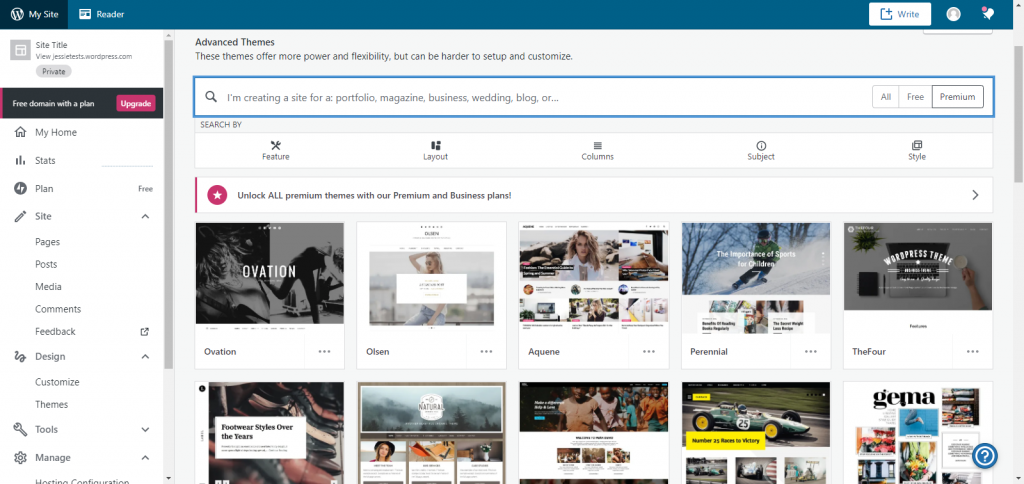Search themes by Subject

pyautogui.click(x=761, y=151)
